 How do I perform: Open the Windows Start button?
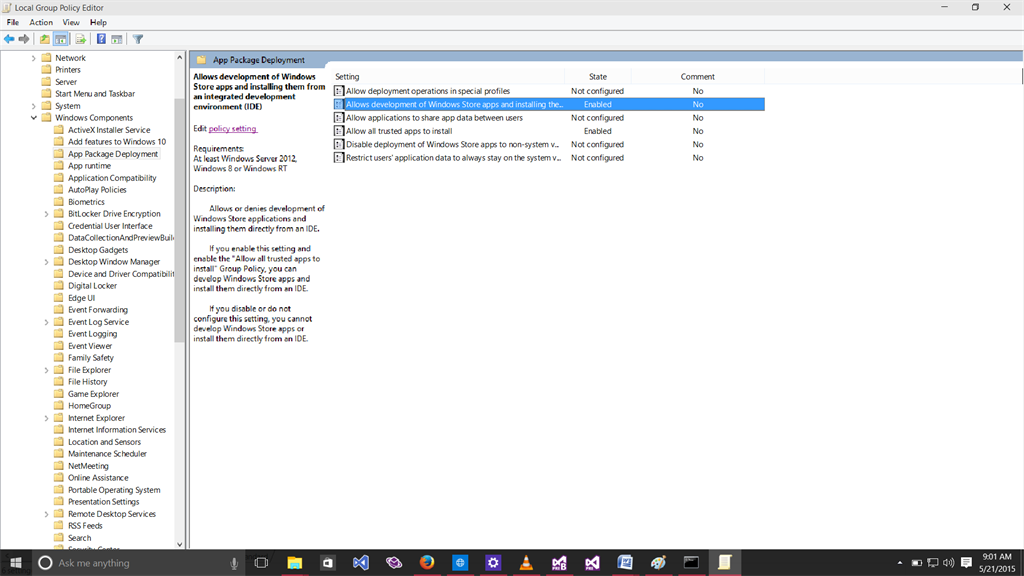(x=16, y=562)
